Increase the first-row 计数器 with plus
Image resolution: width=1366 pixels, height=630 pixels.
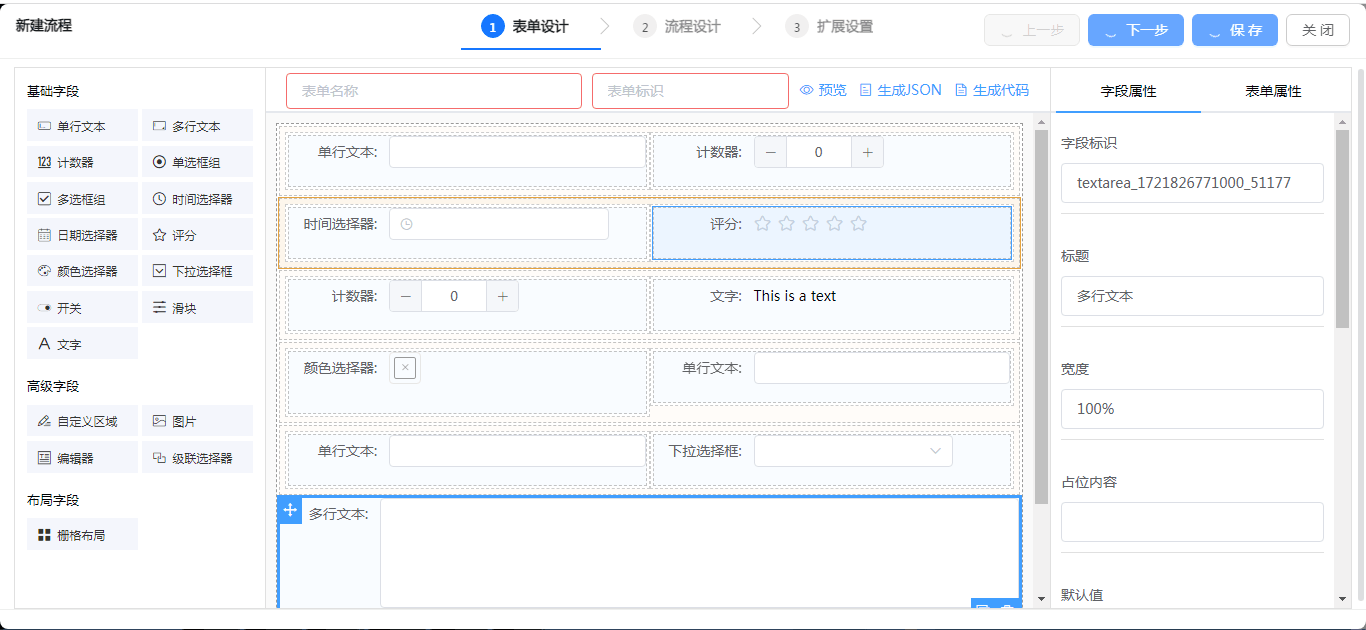point(867,152)
